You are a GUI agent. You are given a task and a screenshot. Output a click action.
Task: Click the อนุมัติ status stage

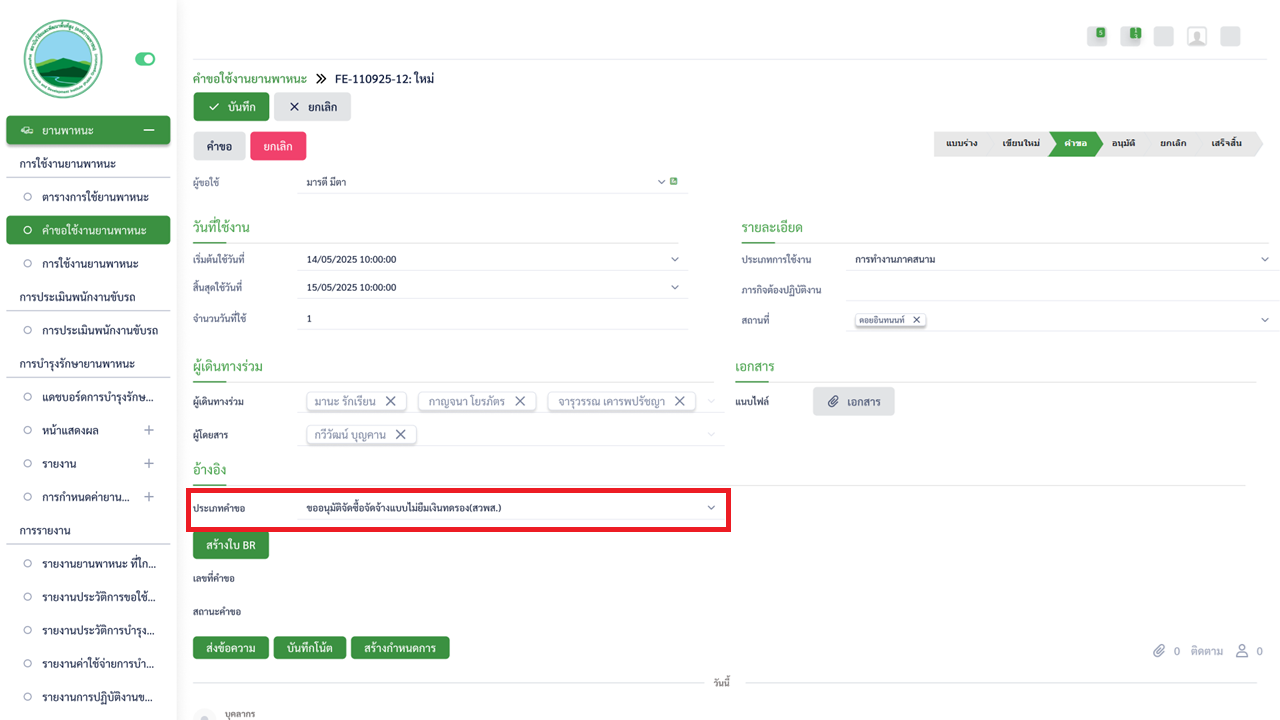click(x=1123, y=144)
